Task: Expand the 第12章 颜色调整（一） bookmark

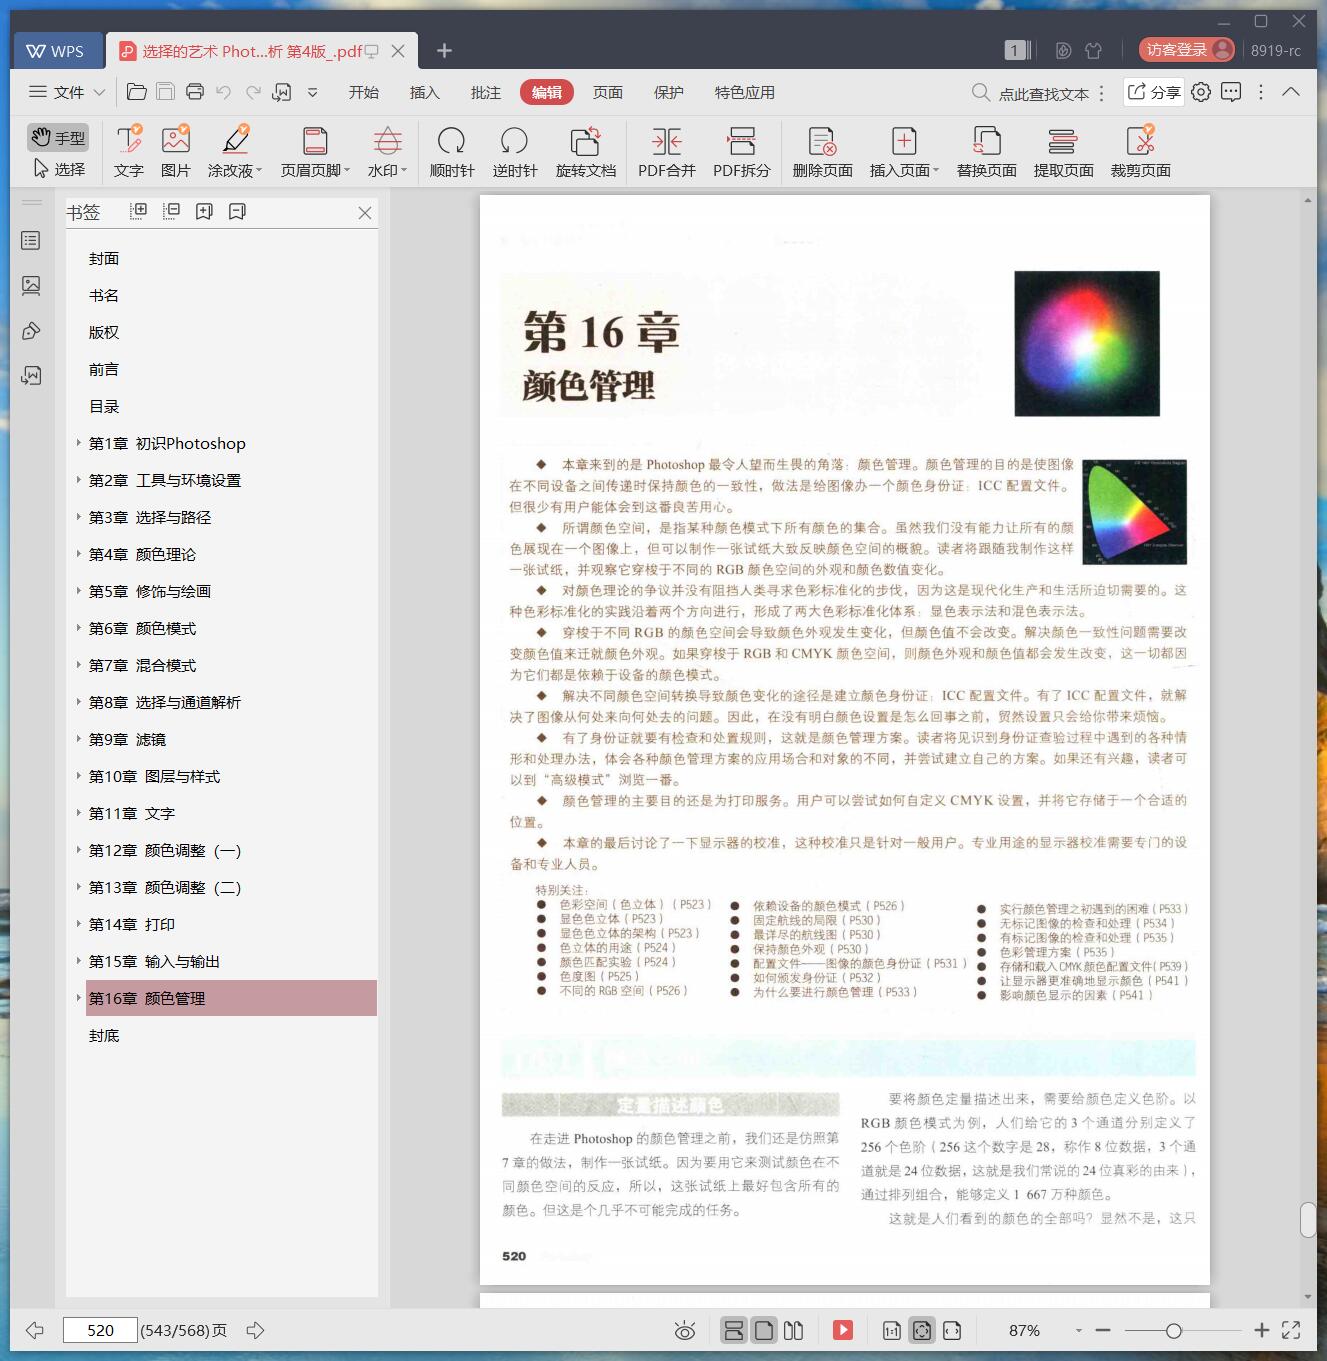Action: (x=79, y=850)
